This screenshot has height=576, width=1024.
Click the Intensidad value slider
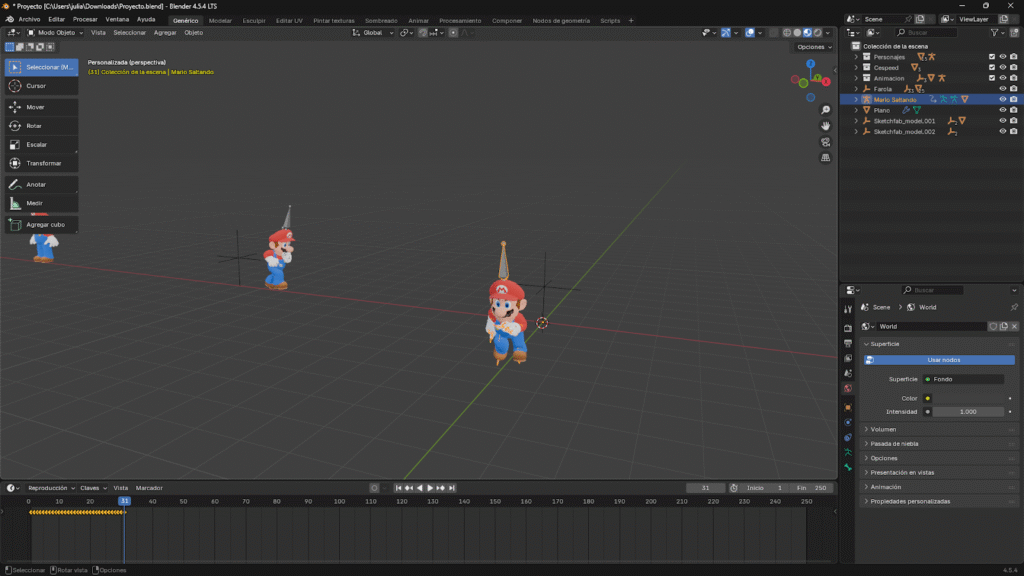(968, 411)
